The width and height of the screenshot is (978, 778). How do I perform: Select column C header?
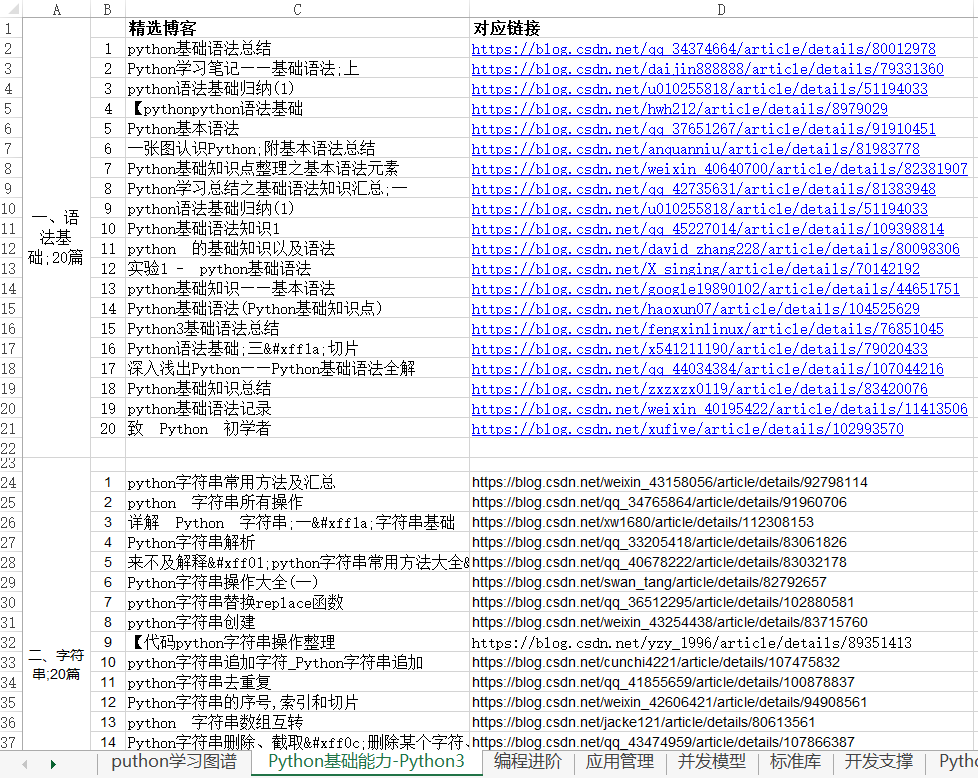297,9
